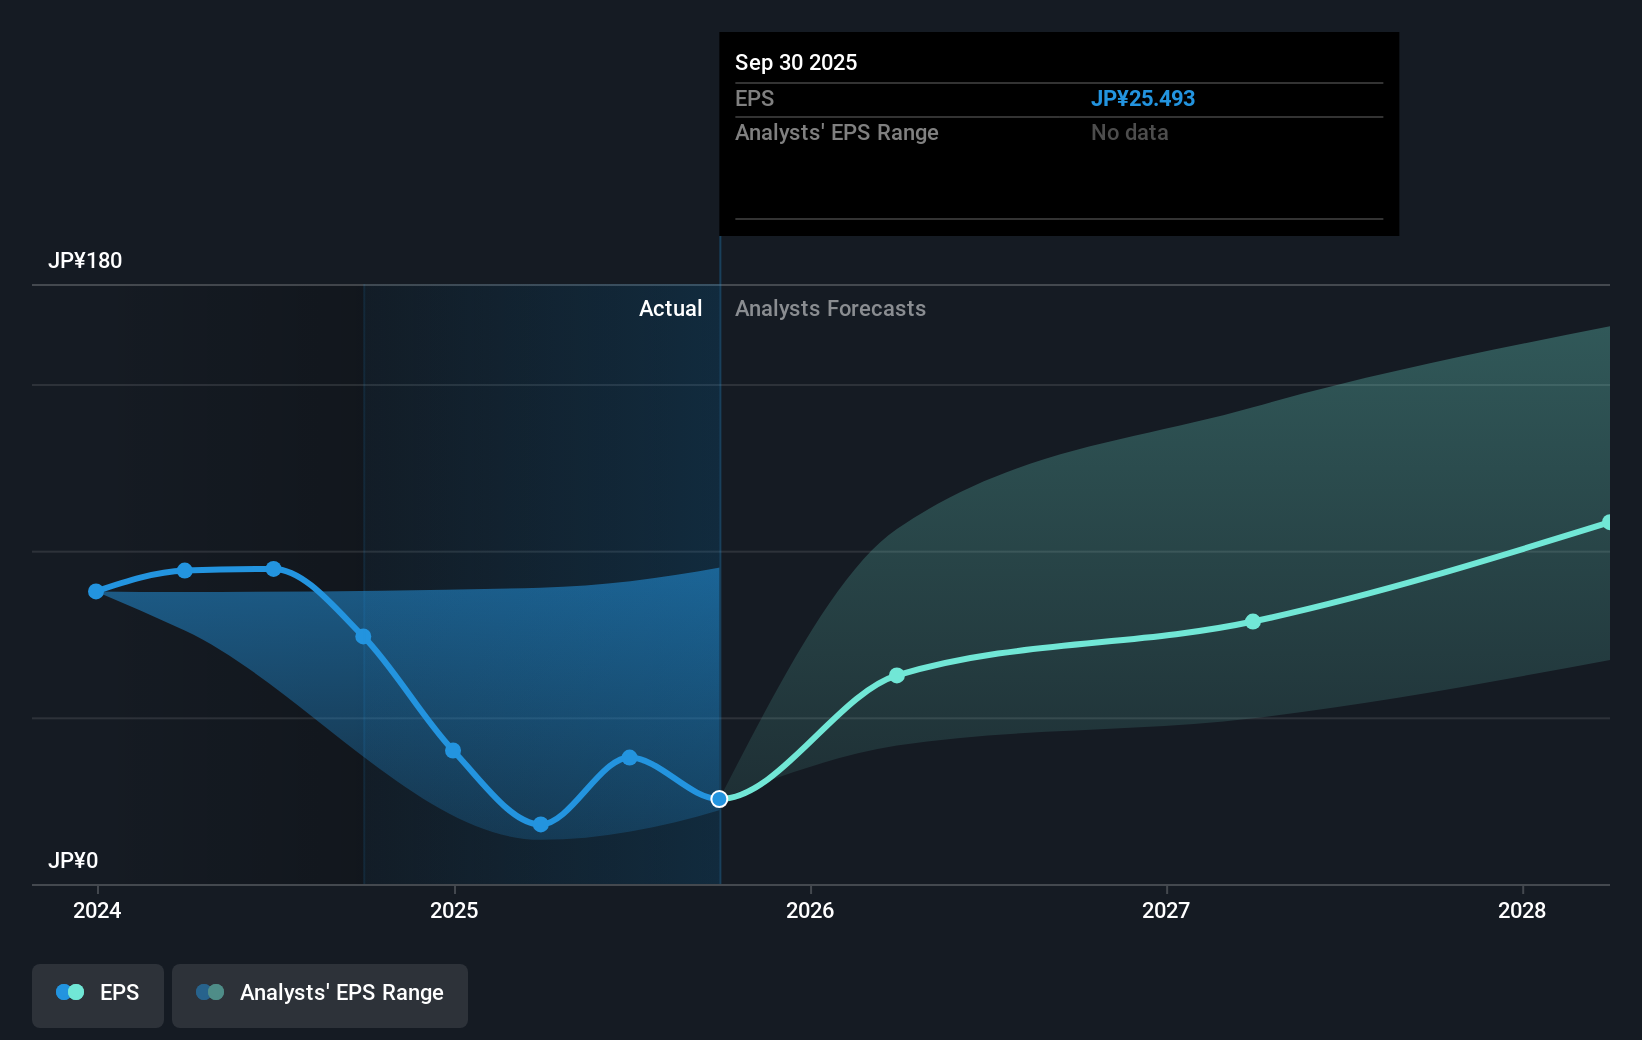
Task: Click the JP¥25.493 EPS value link
Action: [1144, 98]
